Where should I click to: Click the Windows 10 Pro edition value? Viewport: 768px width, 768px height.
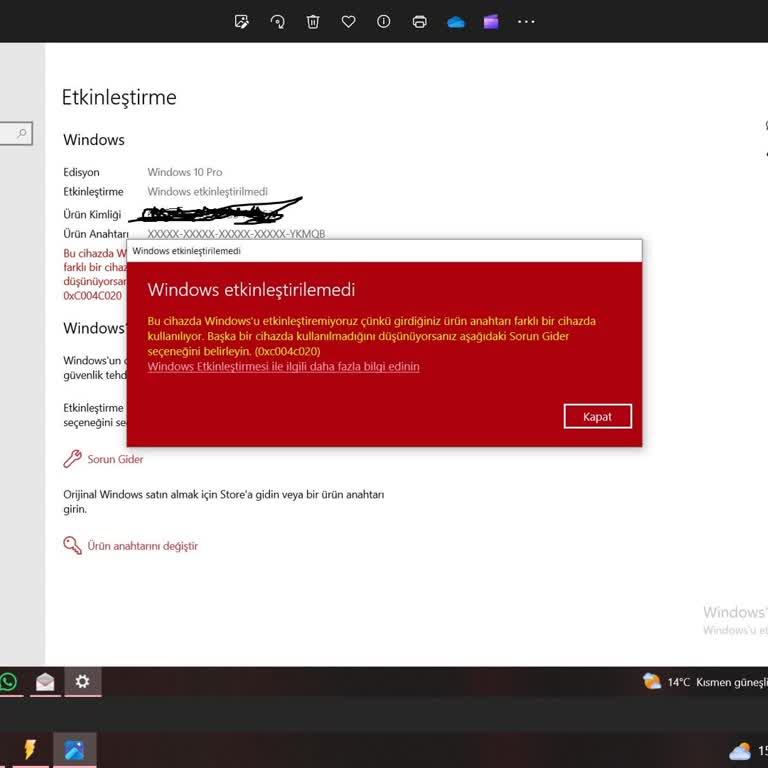[x=185, y=172]
